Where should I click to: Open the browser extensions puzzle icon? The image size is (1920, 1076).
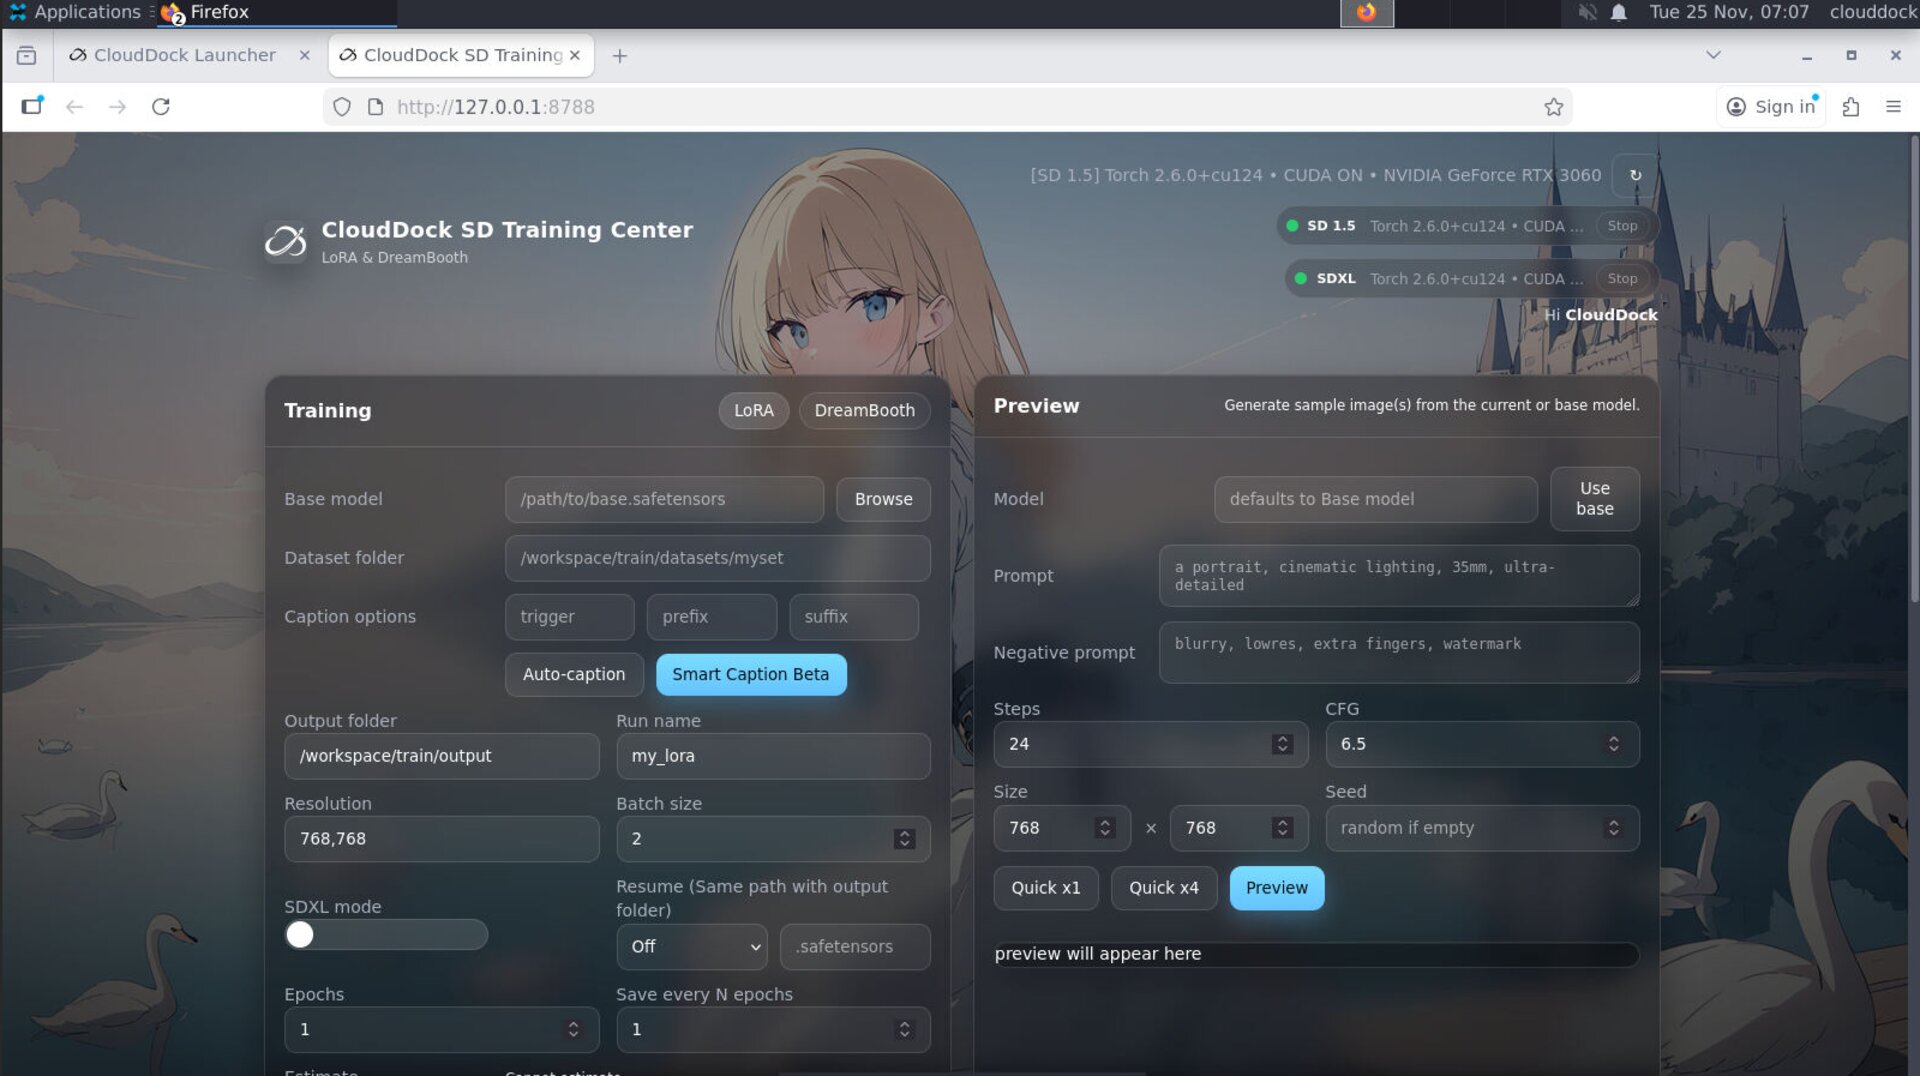[1849, 107]
